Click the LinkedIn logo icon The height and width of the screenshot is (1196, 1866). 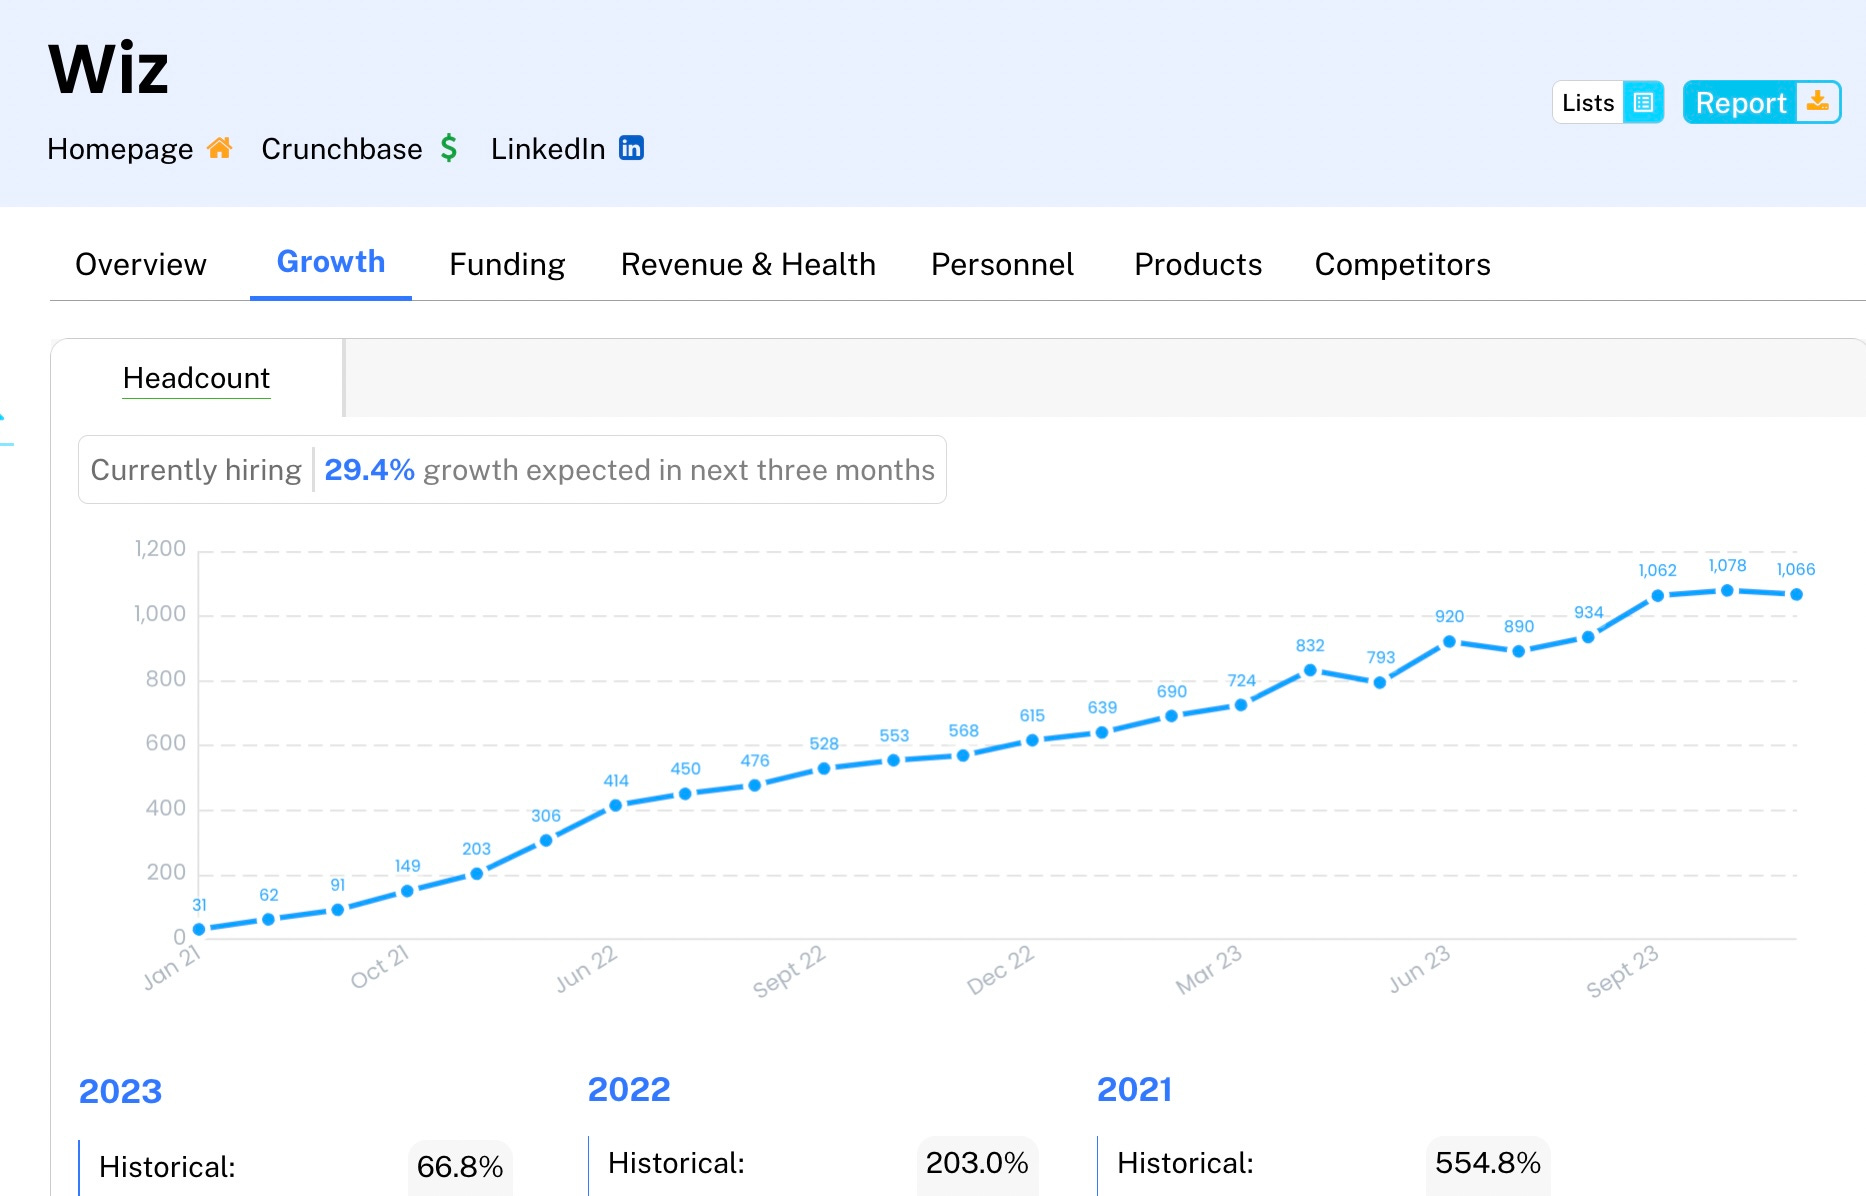click(631, 148)
